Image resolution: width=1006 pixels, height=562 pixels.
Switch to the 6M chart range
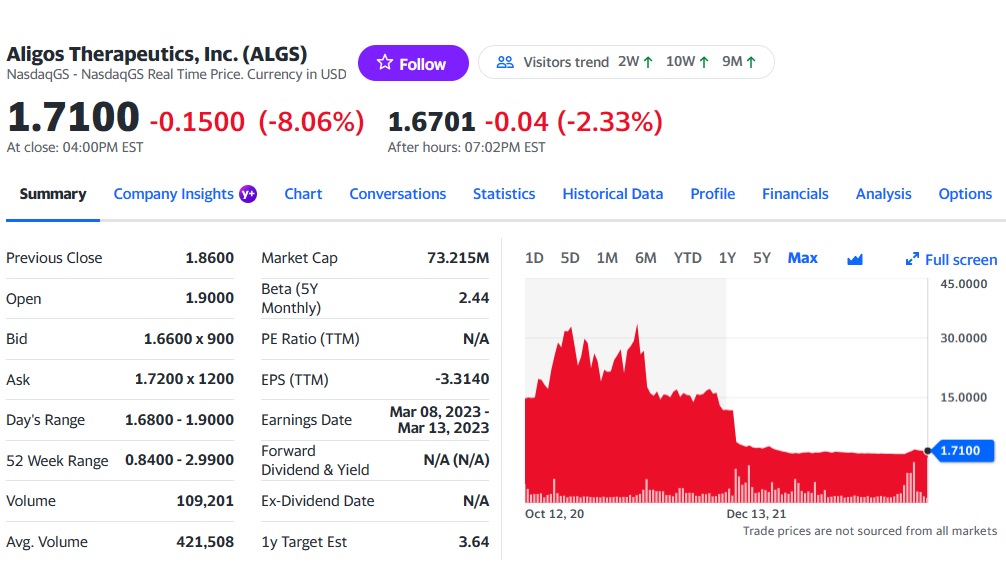(x=646, y=258)
